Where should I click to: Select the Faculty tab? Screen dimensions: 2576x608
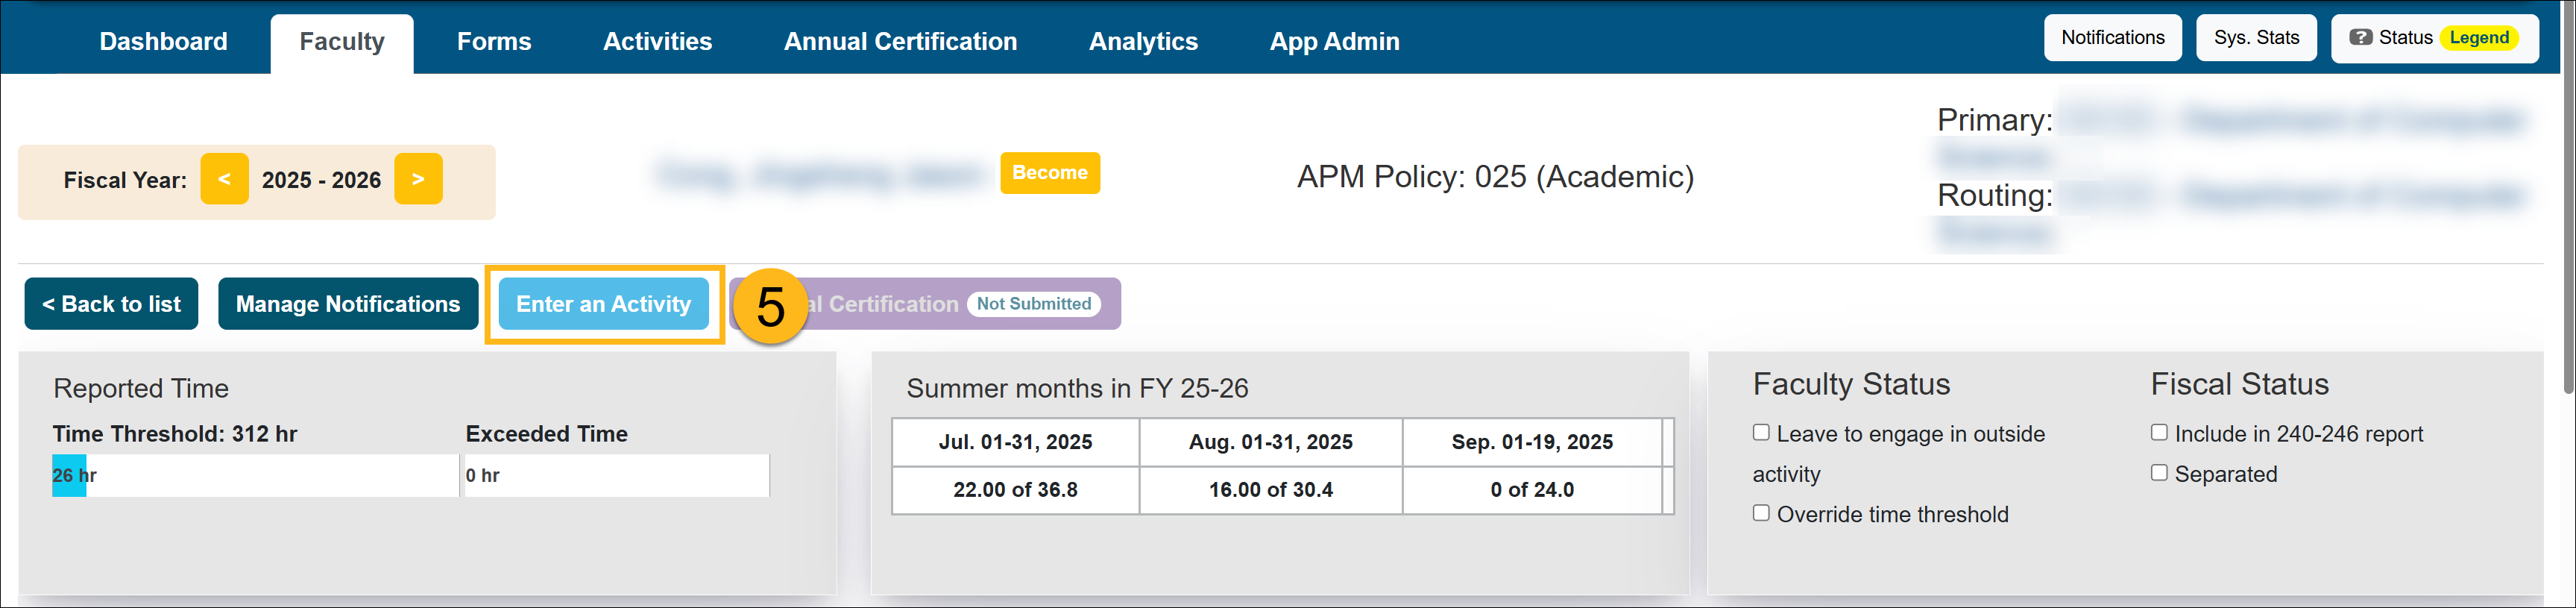click(341, 42)
